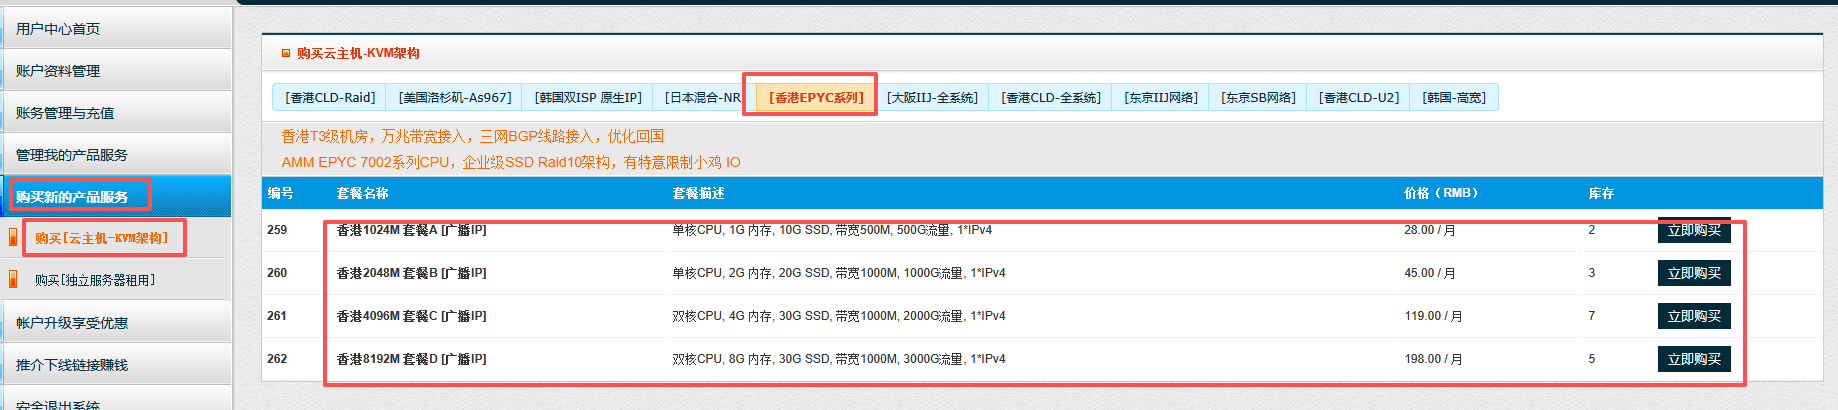Click row number 259
Viewport: 1838px width, 410px height.
tap(277, 230)
